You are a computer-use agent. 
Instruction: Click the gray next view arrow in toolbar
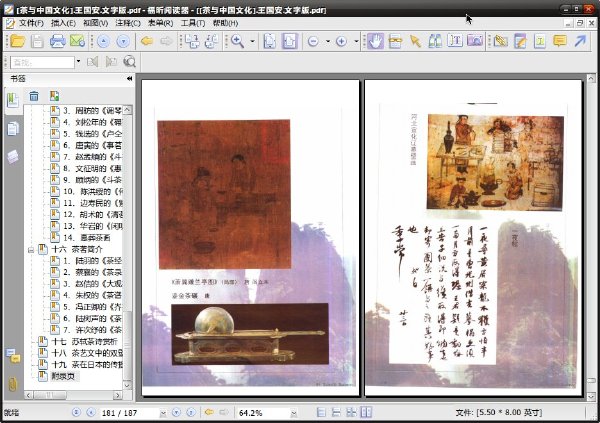point(166,41)
